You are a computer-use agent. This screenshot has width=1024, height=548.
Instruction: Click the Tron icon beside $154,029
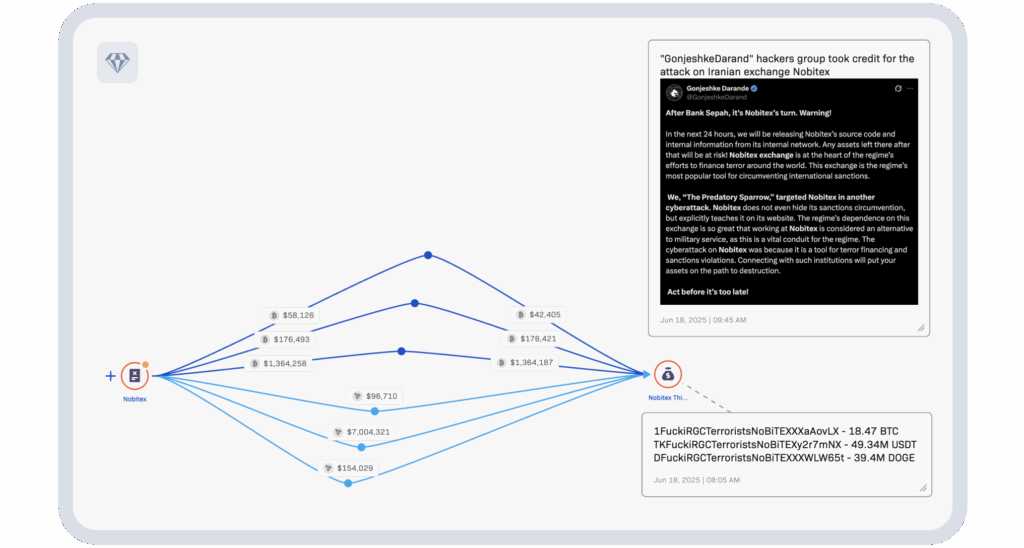328,468
